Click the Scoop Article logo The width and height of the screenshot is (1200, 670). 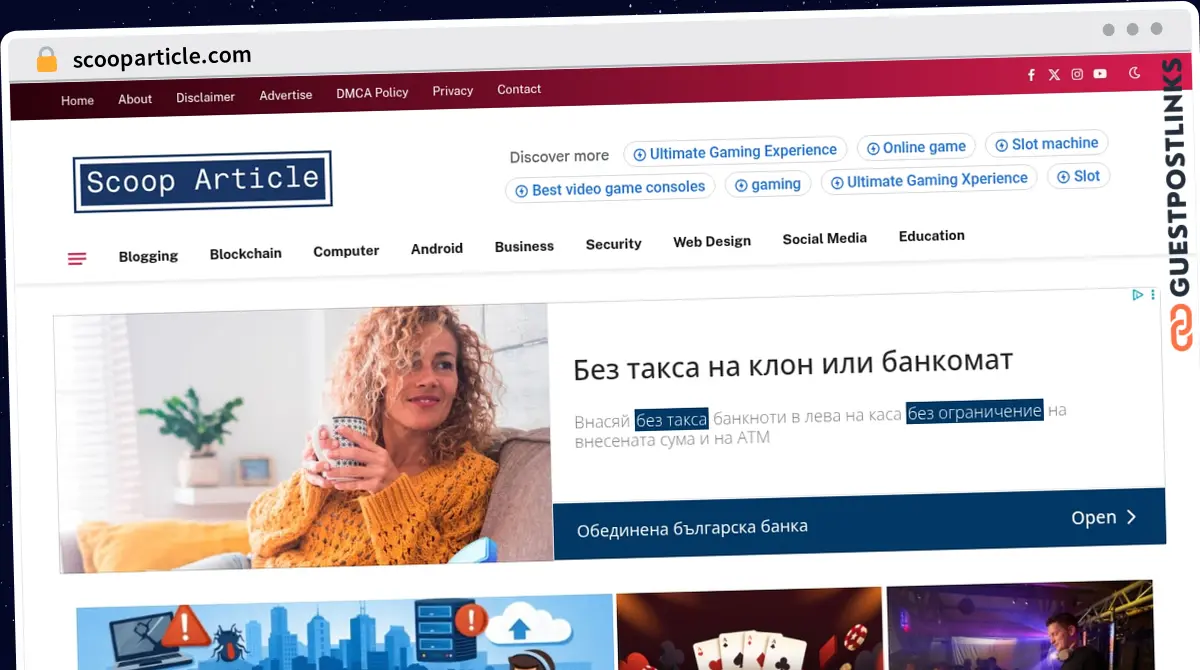click(x=202, y=181)
